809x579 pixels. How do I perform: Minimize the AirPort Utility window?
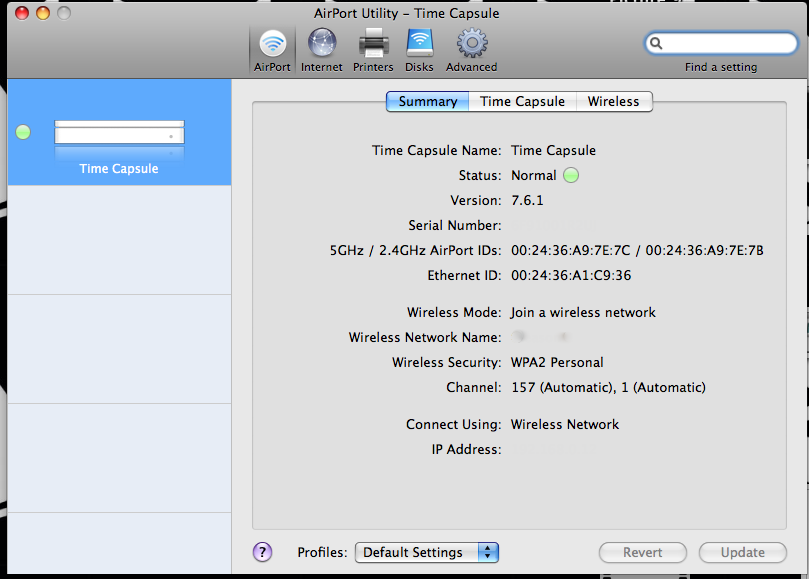click(43, 13)
